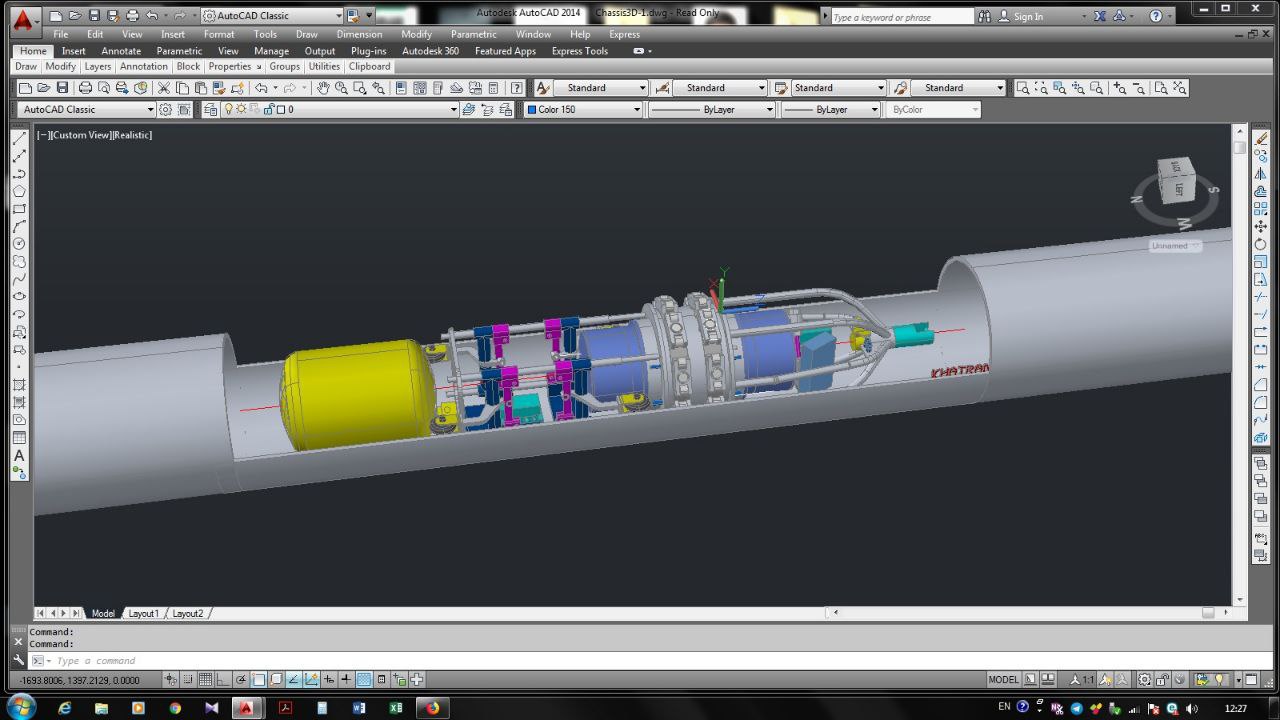The image size is (1280, 720).
Task: Toggle Ortho Mode in status bar
Action: (223, 680)
